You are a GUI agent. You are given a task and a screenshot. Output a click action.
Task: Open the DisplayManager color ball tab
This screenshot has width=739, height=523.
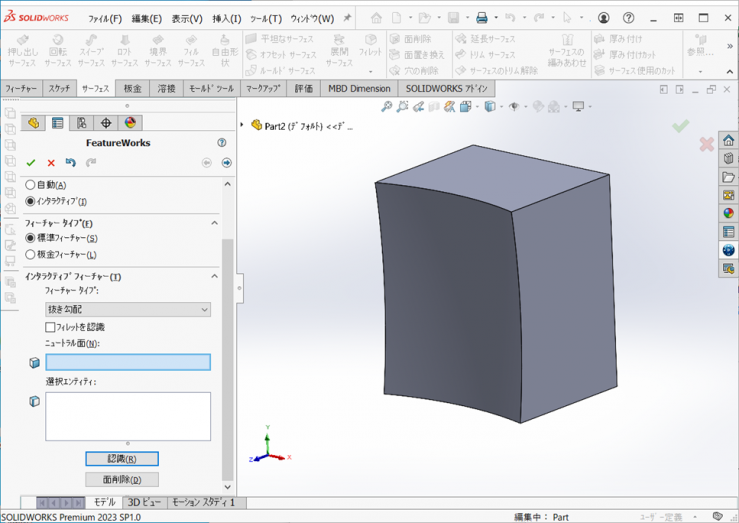[x=130, y=124]
